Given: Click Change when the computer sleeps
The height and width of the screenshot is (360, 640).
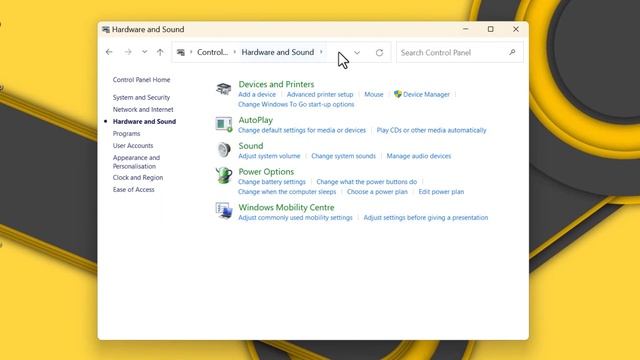Looking at the screenshot, I should 287,191.
